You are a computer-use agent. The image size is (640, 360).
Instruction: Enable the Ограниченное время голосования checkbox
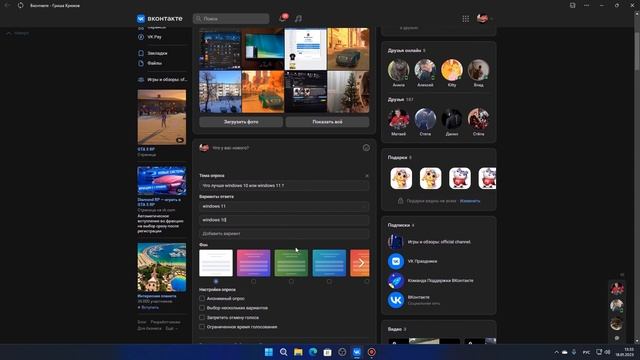pos(202,327)
